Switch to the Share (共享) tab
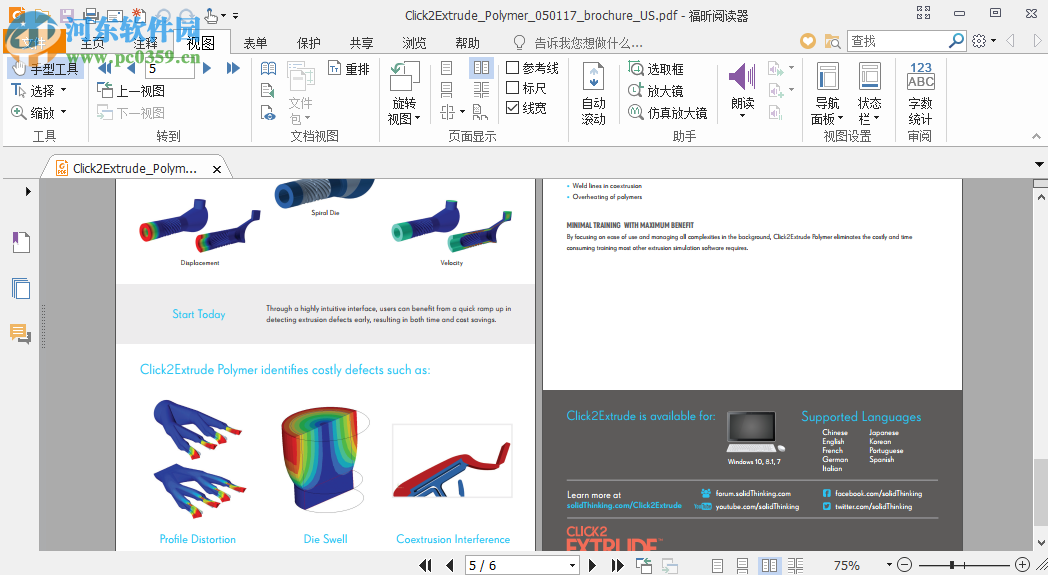The width and height of the screenshot is (1048, 575). 362,43
